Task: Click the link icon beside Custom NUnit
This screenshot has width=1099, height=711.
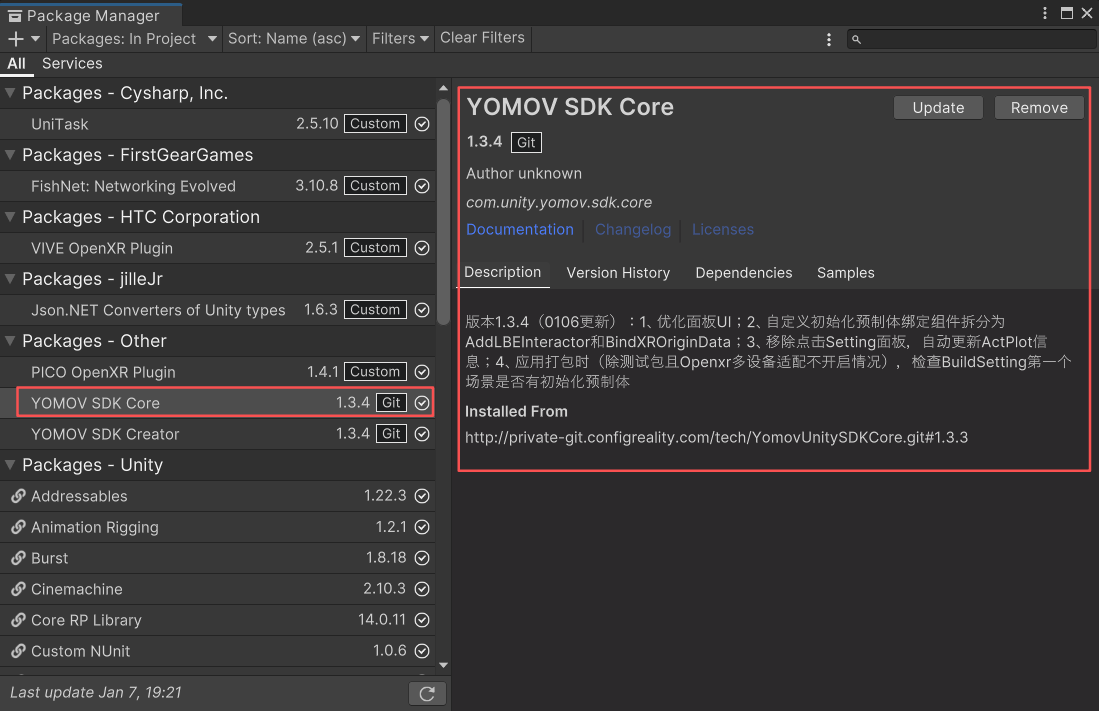Action: (x=18, y=651)
